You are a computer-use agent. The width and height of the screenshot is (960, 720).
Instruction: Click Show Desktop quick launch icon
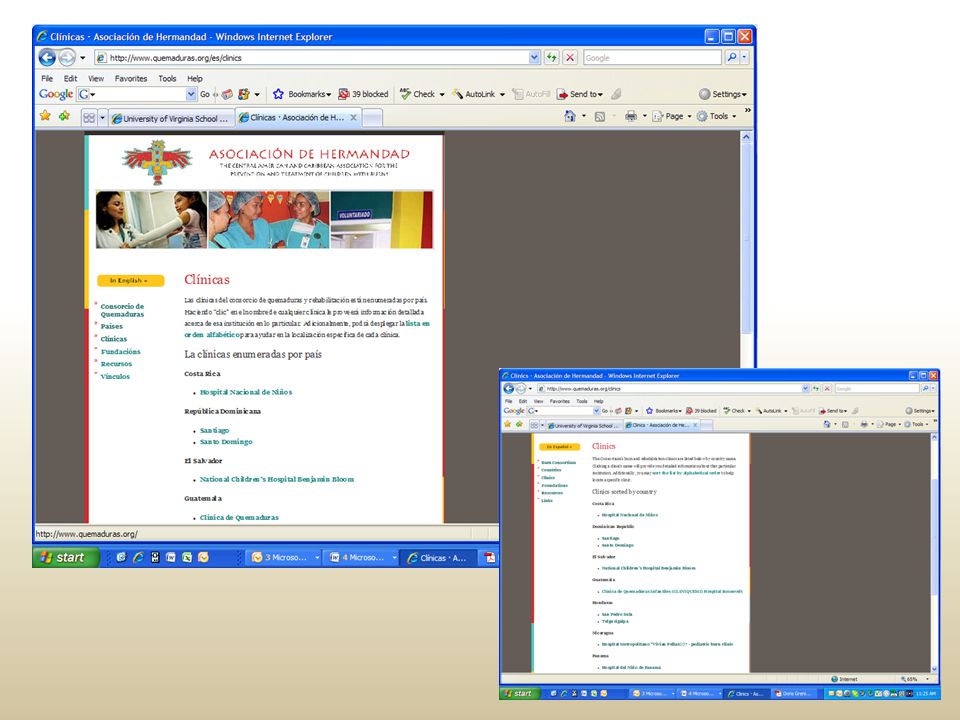pyautogui.click(x=121, y=557)
